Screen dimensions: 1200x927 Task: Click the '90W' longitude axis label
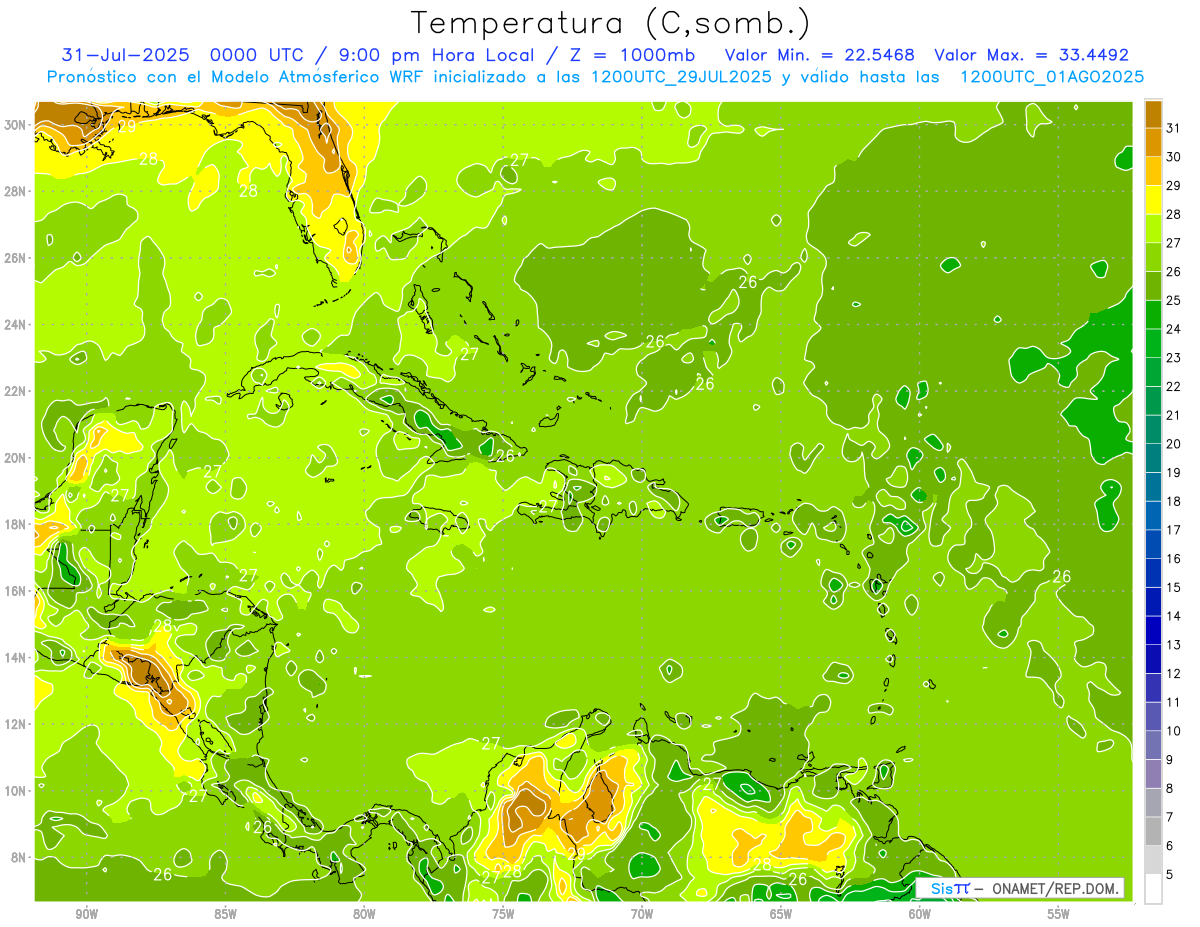pos(87,914)
